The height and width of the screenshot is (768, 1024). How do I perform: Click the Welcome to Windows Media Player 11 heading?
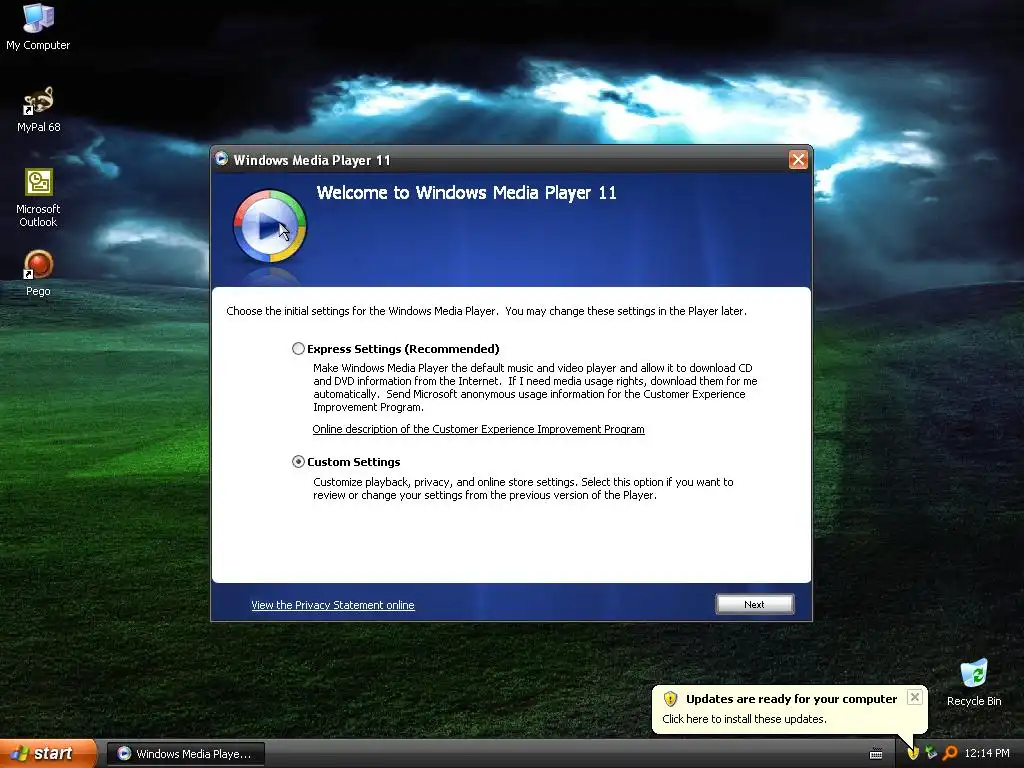click(x=466, y=193)
